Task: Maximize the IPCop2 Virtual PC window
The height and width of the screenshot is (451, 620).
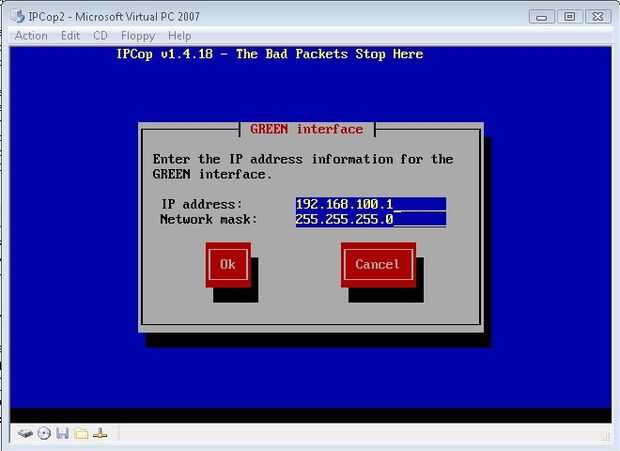Action: (569, 17)
